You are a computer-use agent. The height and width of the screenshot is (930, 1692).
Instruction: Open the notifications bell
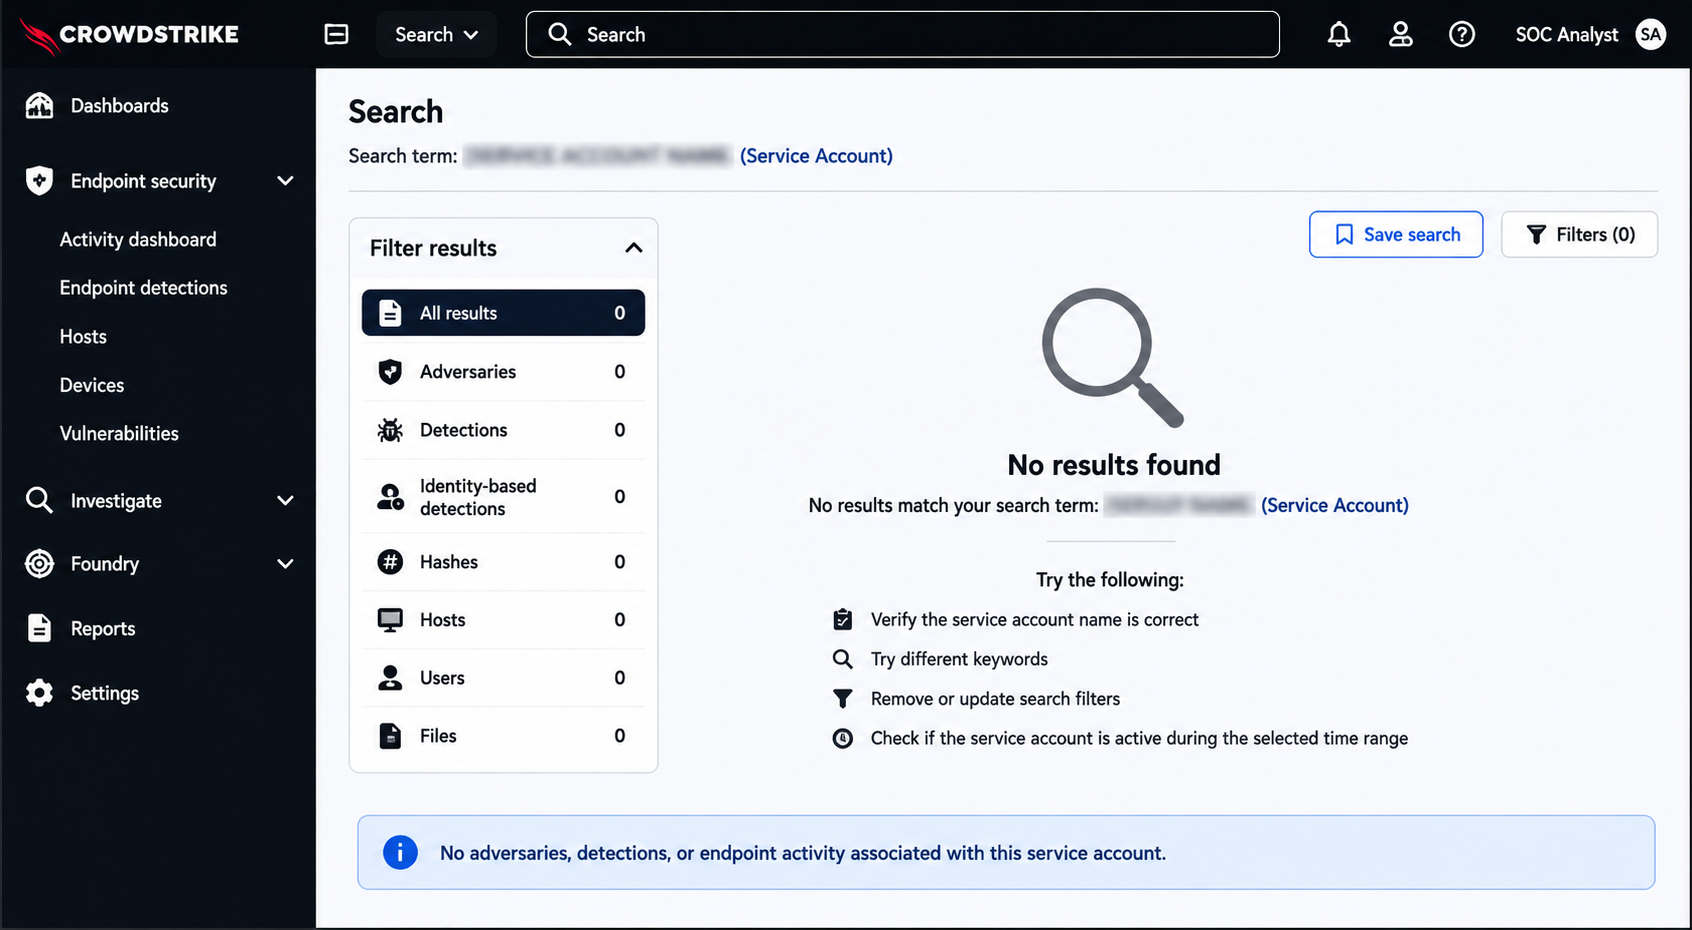[x=1339, y=34]
